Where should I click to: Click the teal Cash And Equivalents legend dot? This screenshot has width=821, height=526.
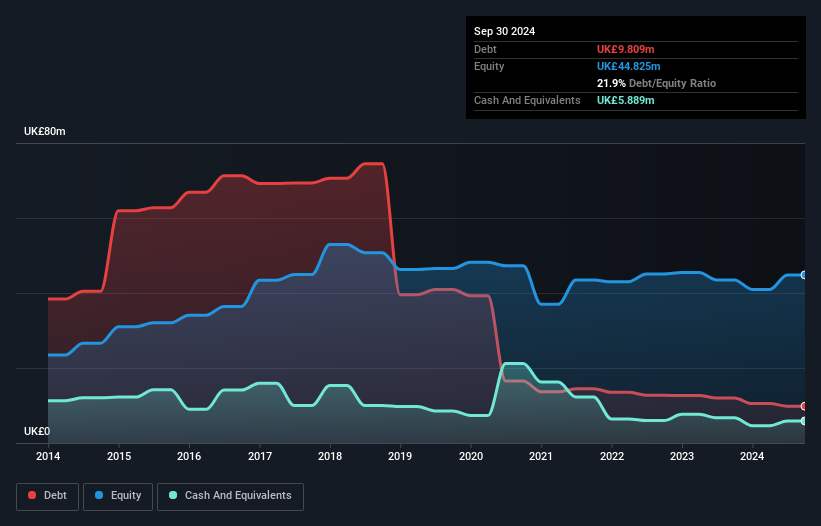[173, 495]
